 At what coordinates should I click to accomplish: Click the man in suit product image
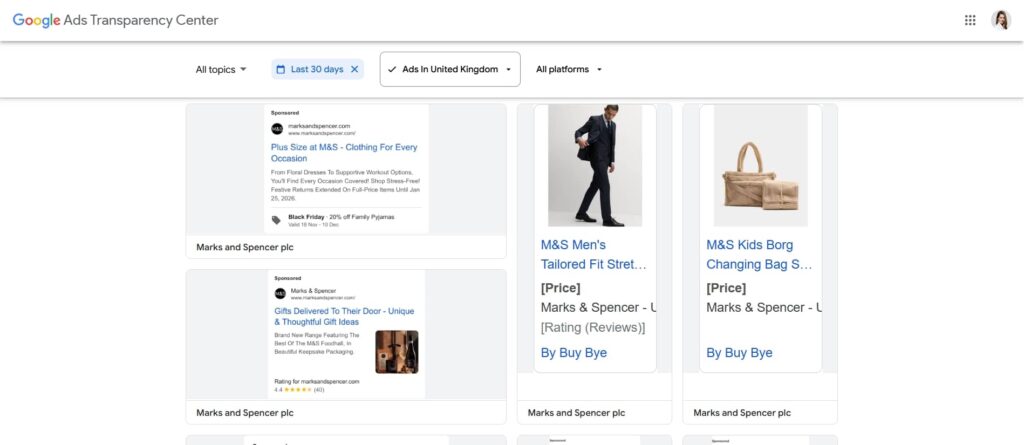coord(595,165)
